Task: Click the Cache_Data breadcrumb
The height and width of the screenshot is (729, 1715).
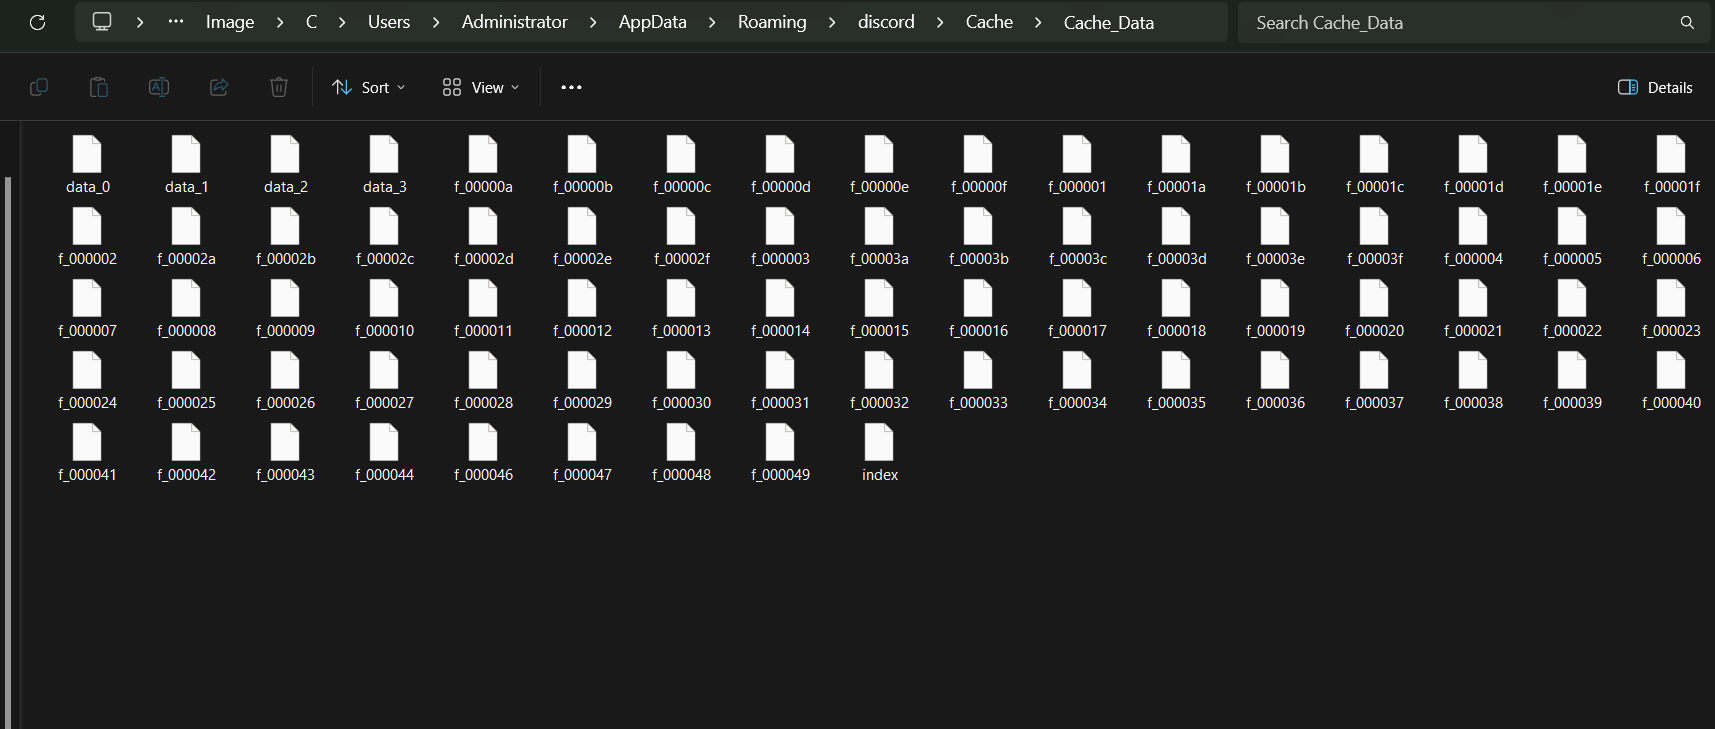Action: pyautogui.click(x=1109, y=22)
